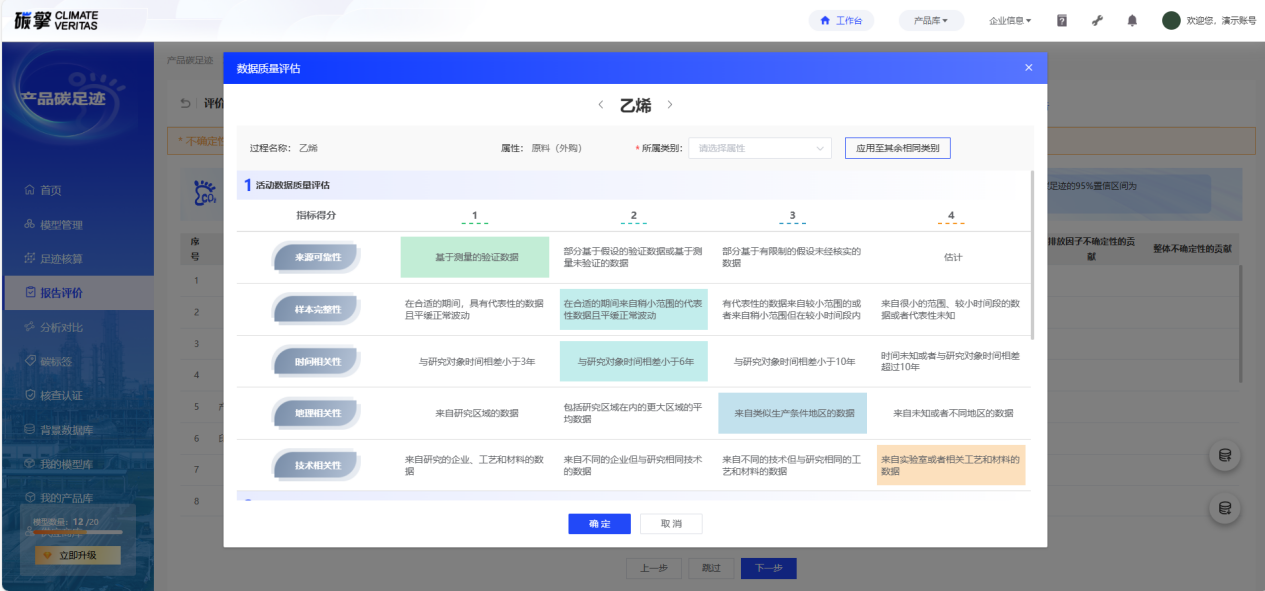Viewport: 1265px width, 591px height.
Task: Click the lower database floating icon
Action: tap(1223, 508)
